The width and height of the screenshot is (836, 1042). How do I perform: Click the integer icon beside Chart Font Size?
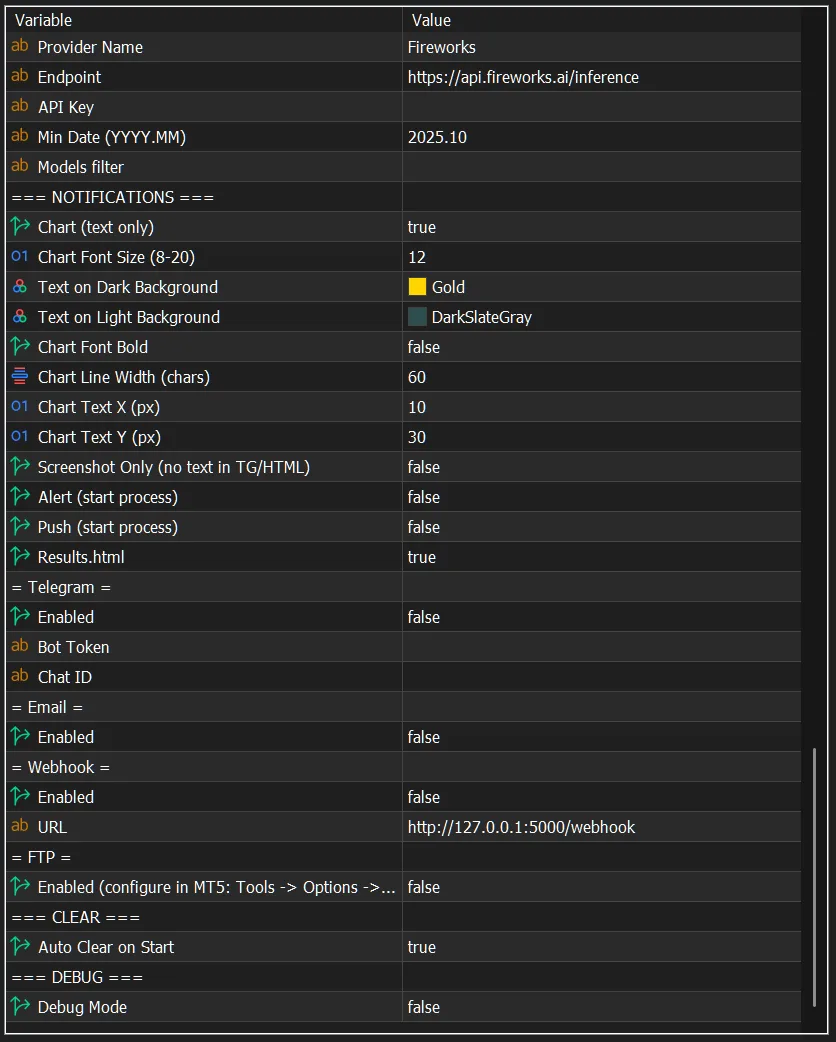pyautogui.click(x=20, y=257)
